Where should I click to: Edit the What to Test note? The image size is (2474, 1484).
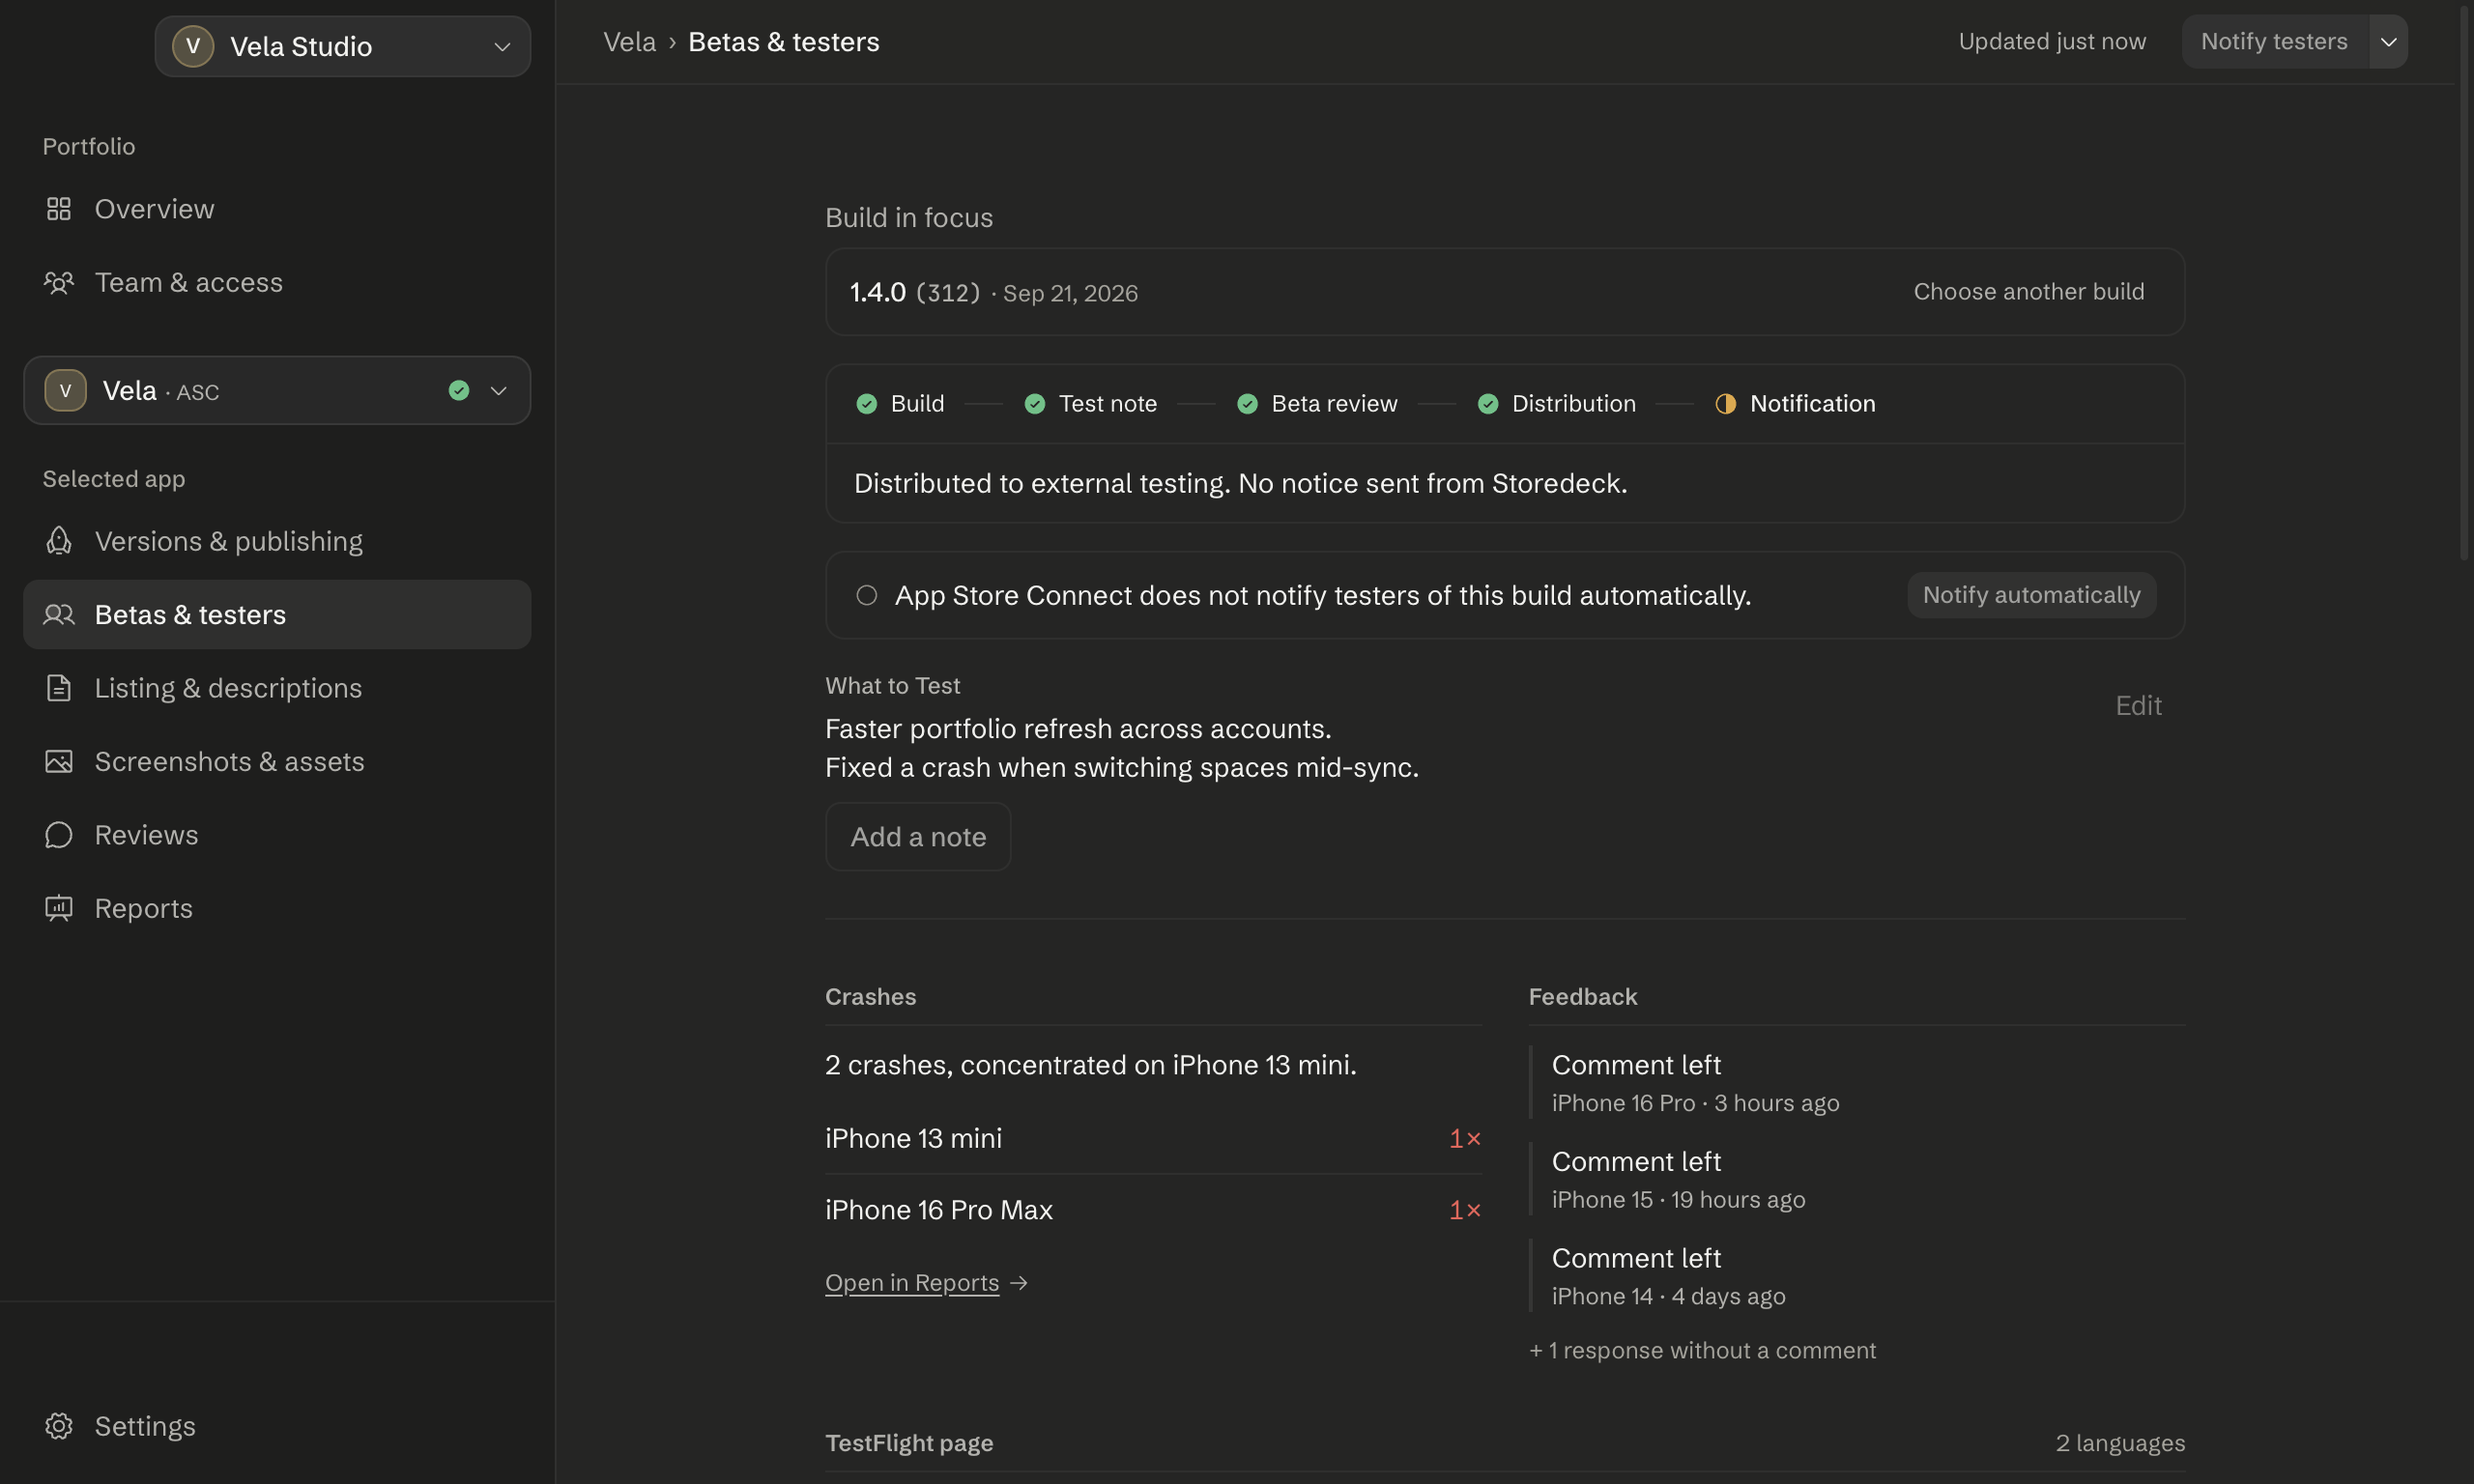(x=2138, y=706)
